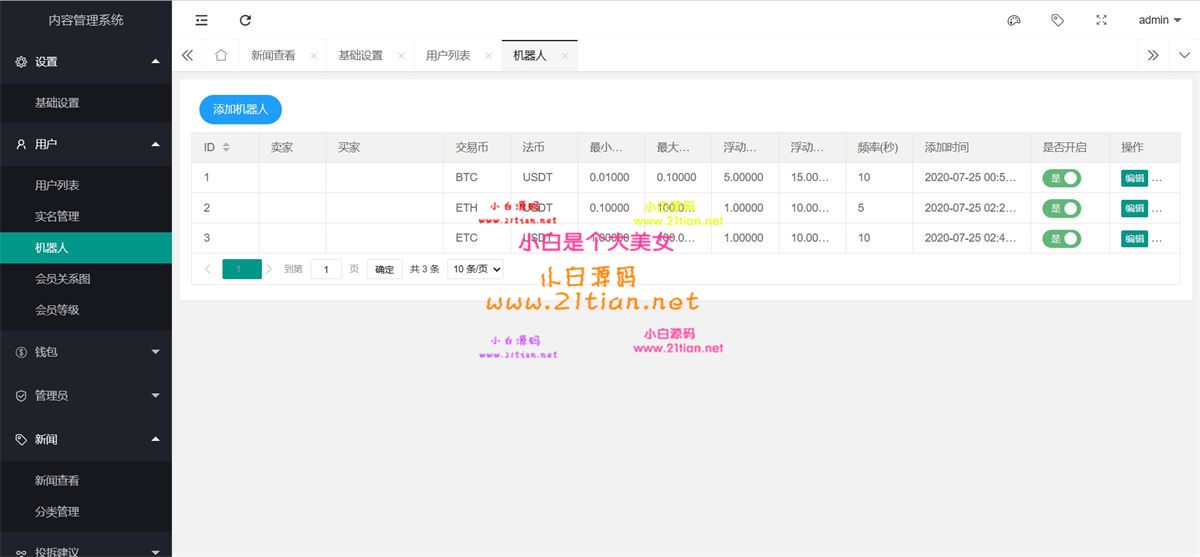Click the sidebar collapse menu icon
Screen dimensions: 1200x557
202,20
